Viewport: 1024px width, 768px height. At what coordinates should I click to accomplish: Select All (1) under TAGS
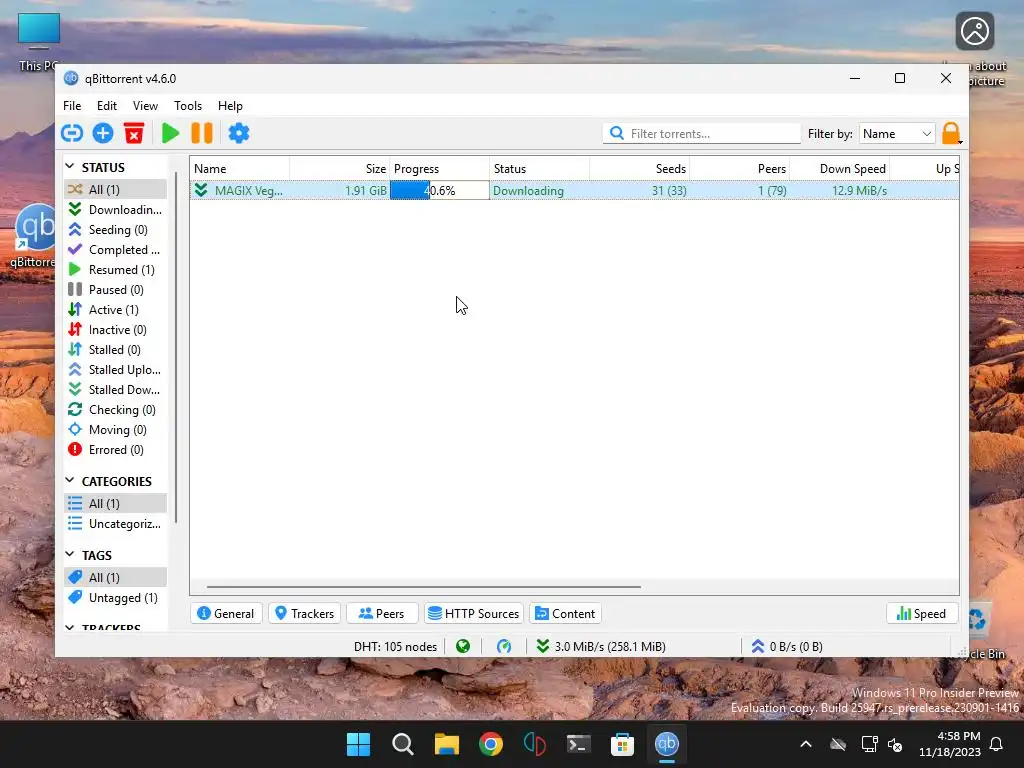pos(116,577)
